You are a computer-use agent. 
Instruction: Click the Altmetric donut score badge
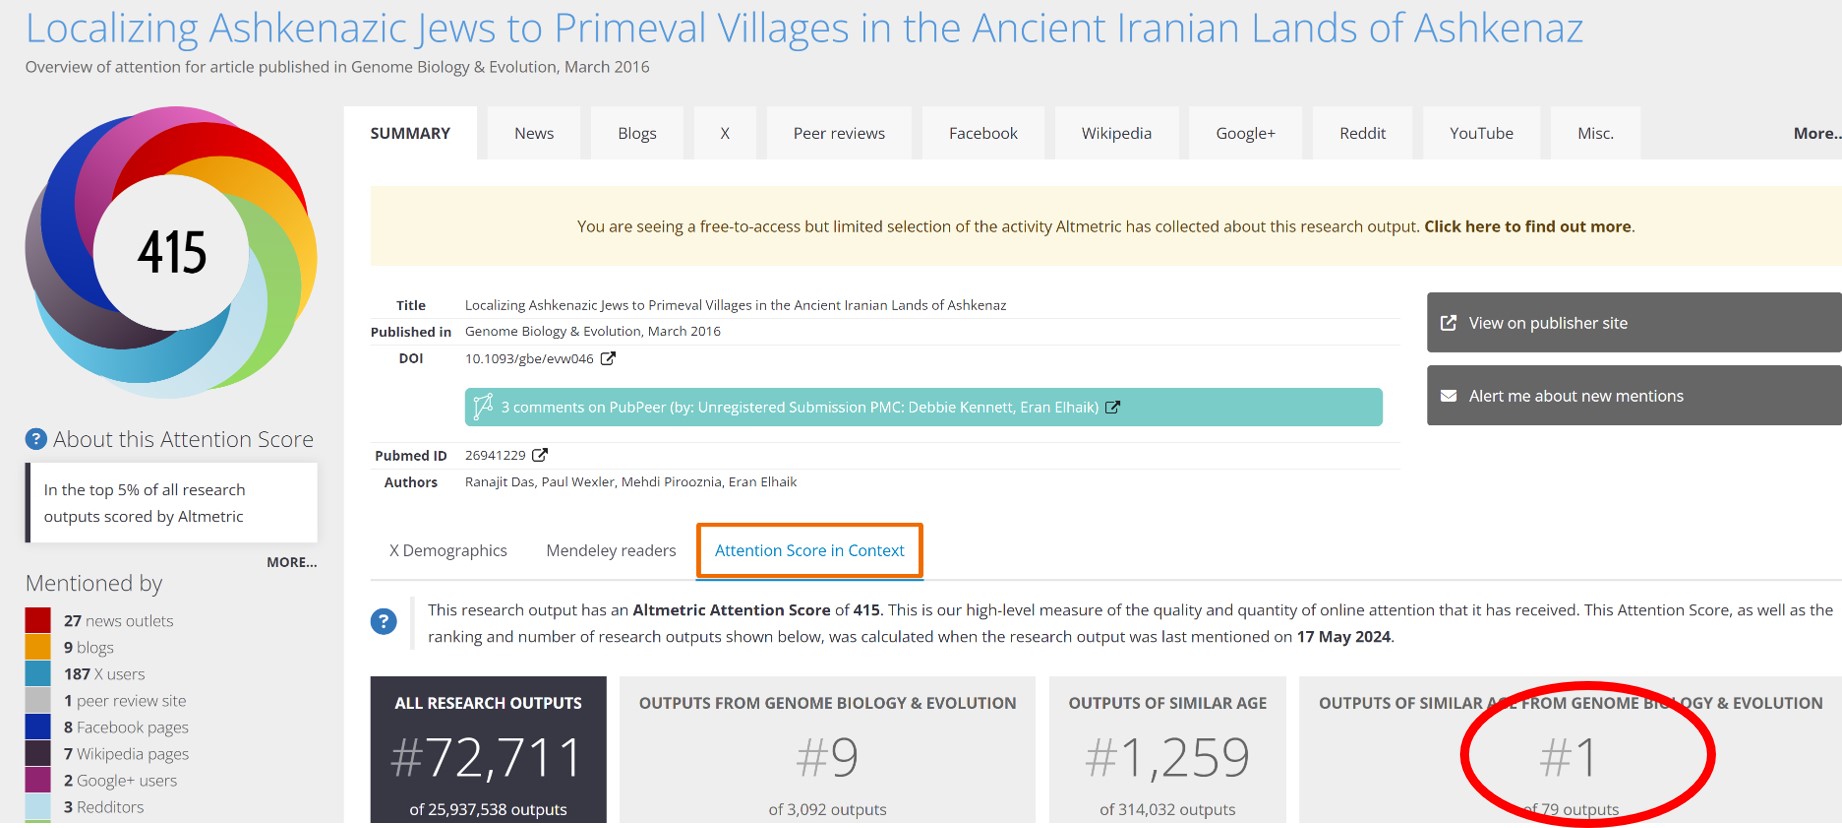171,251
